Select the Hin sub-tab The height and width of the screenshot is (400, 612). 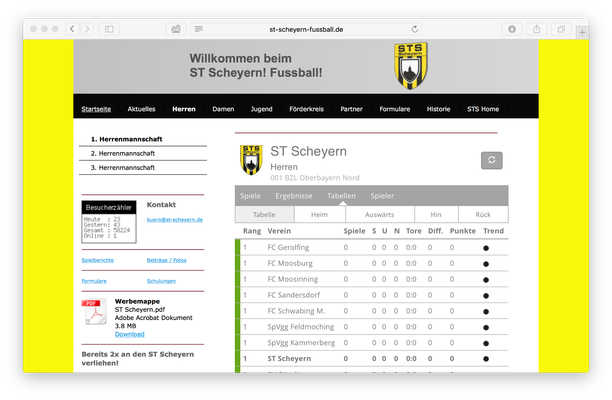(436, 215)
